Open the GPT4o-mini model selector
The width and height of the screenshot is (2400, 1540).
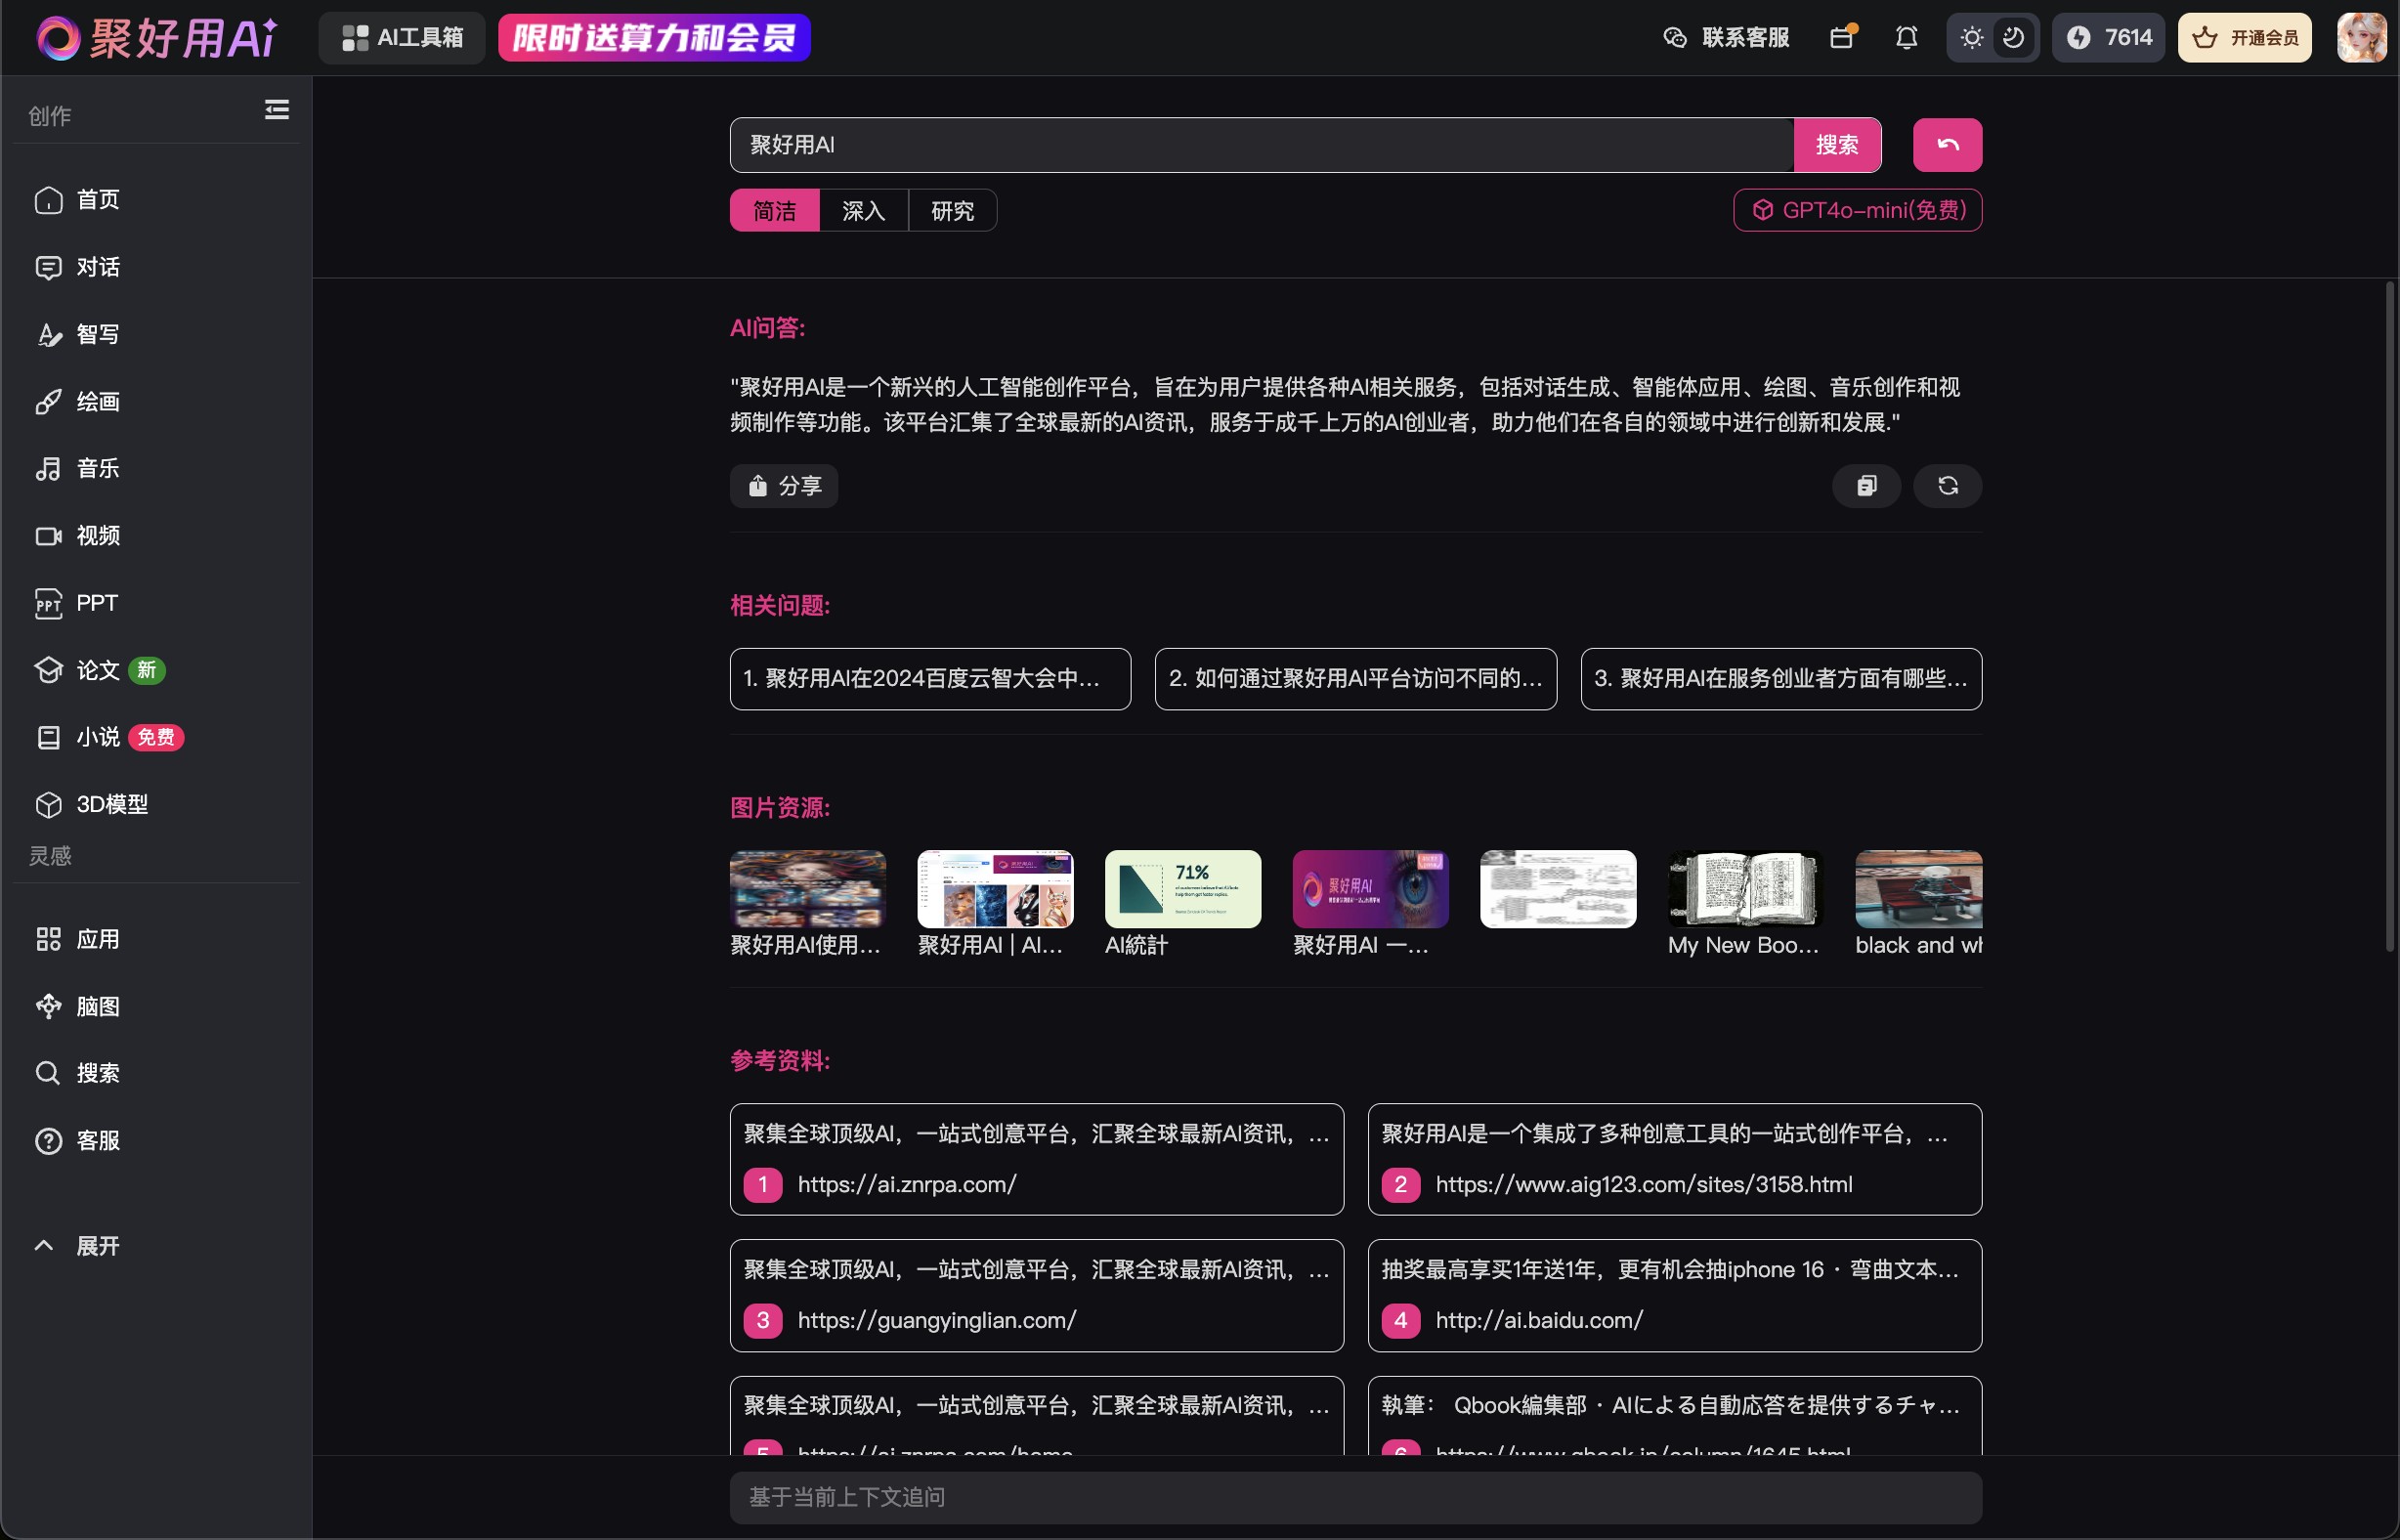point(1857,211)
